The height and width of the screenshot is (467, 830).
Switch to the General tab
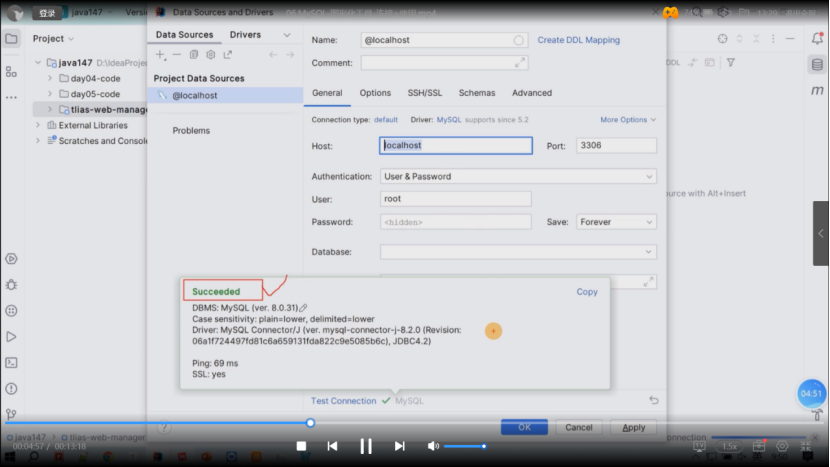327,93
